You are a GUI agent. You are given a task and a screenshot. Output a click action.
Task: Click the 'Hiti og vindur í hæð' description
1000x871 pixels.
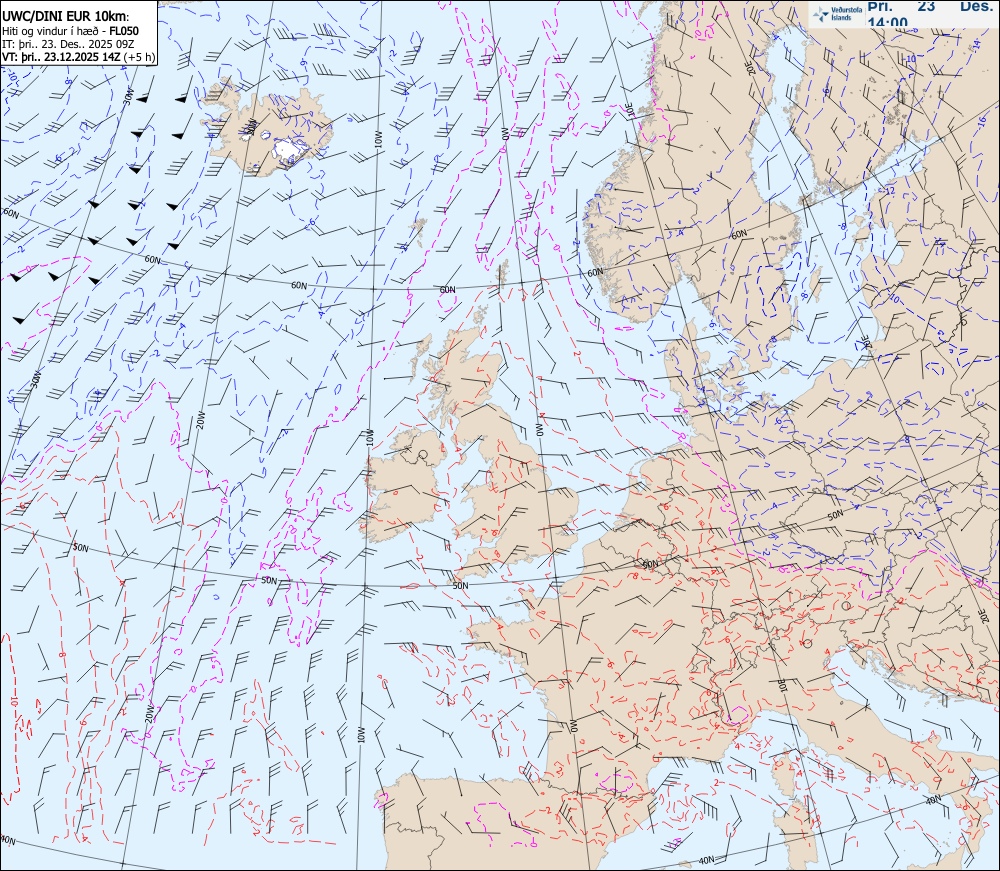[x=50, y=31]
